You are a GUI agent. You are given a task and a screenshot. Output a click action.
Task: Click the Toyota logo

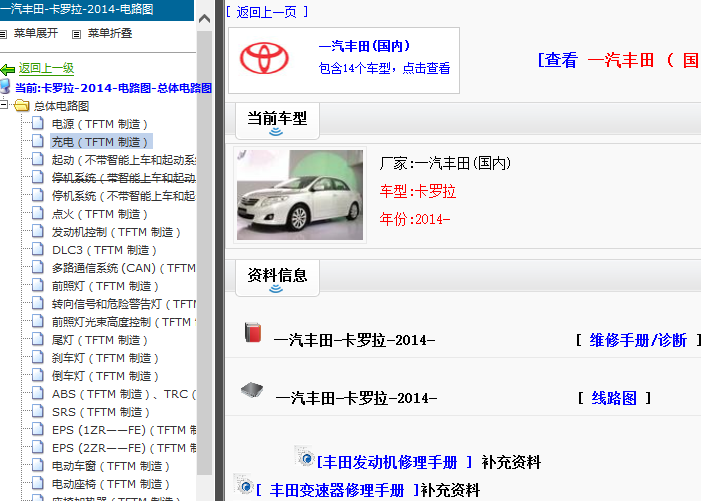pyautogui.click(x=264, y=58)
